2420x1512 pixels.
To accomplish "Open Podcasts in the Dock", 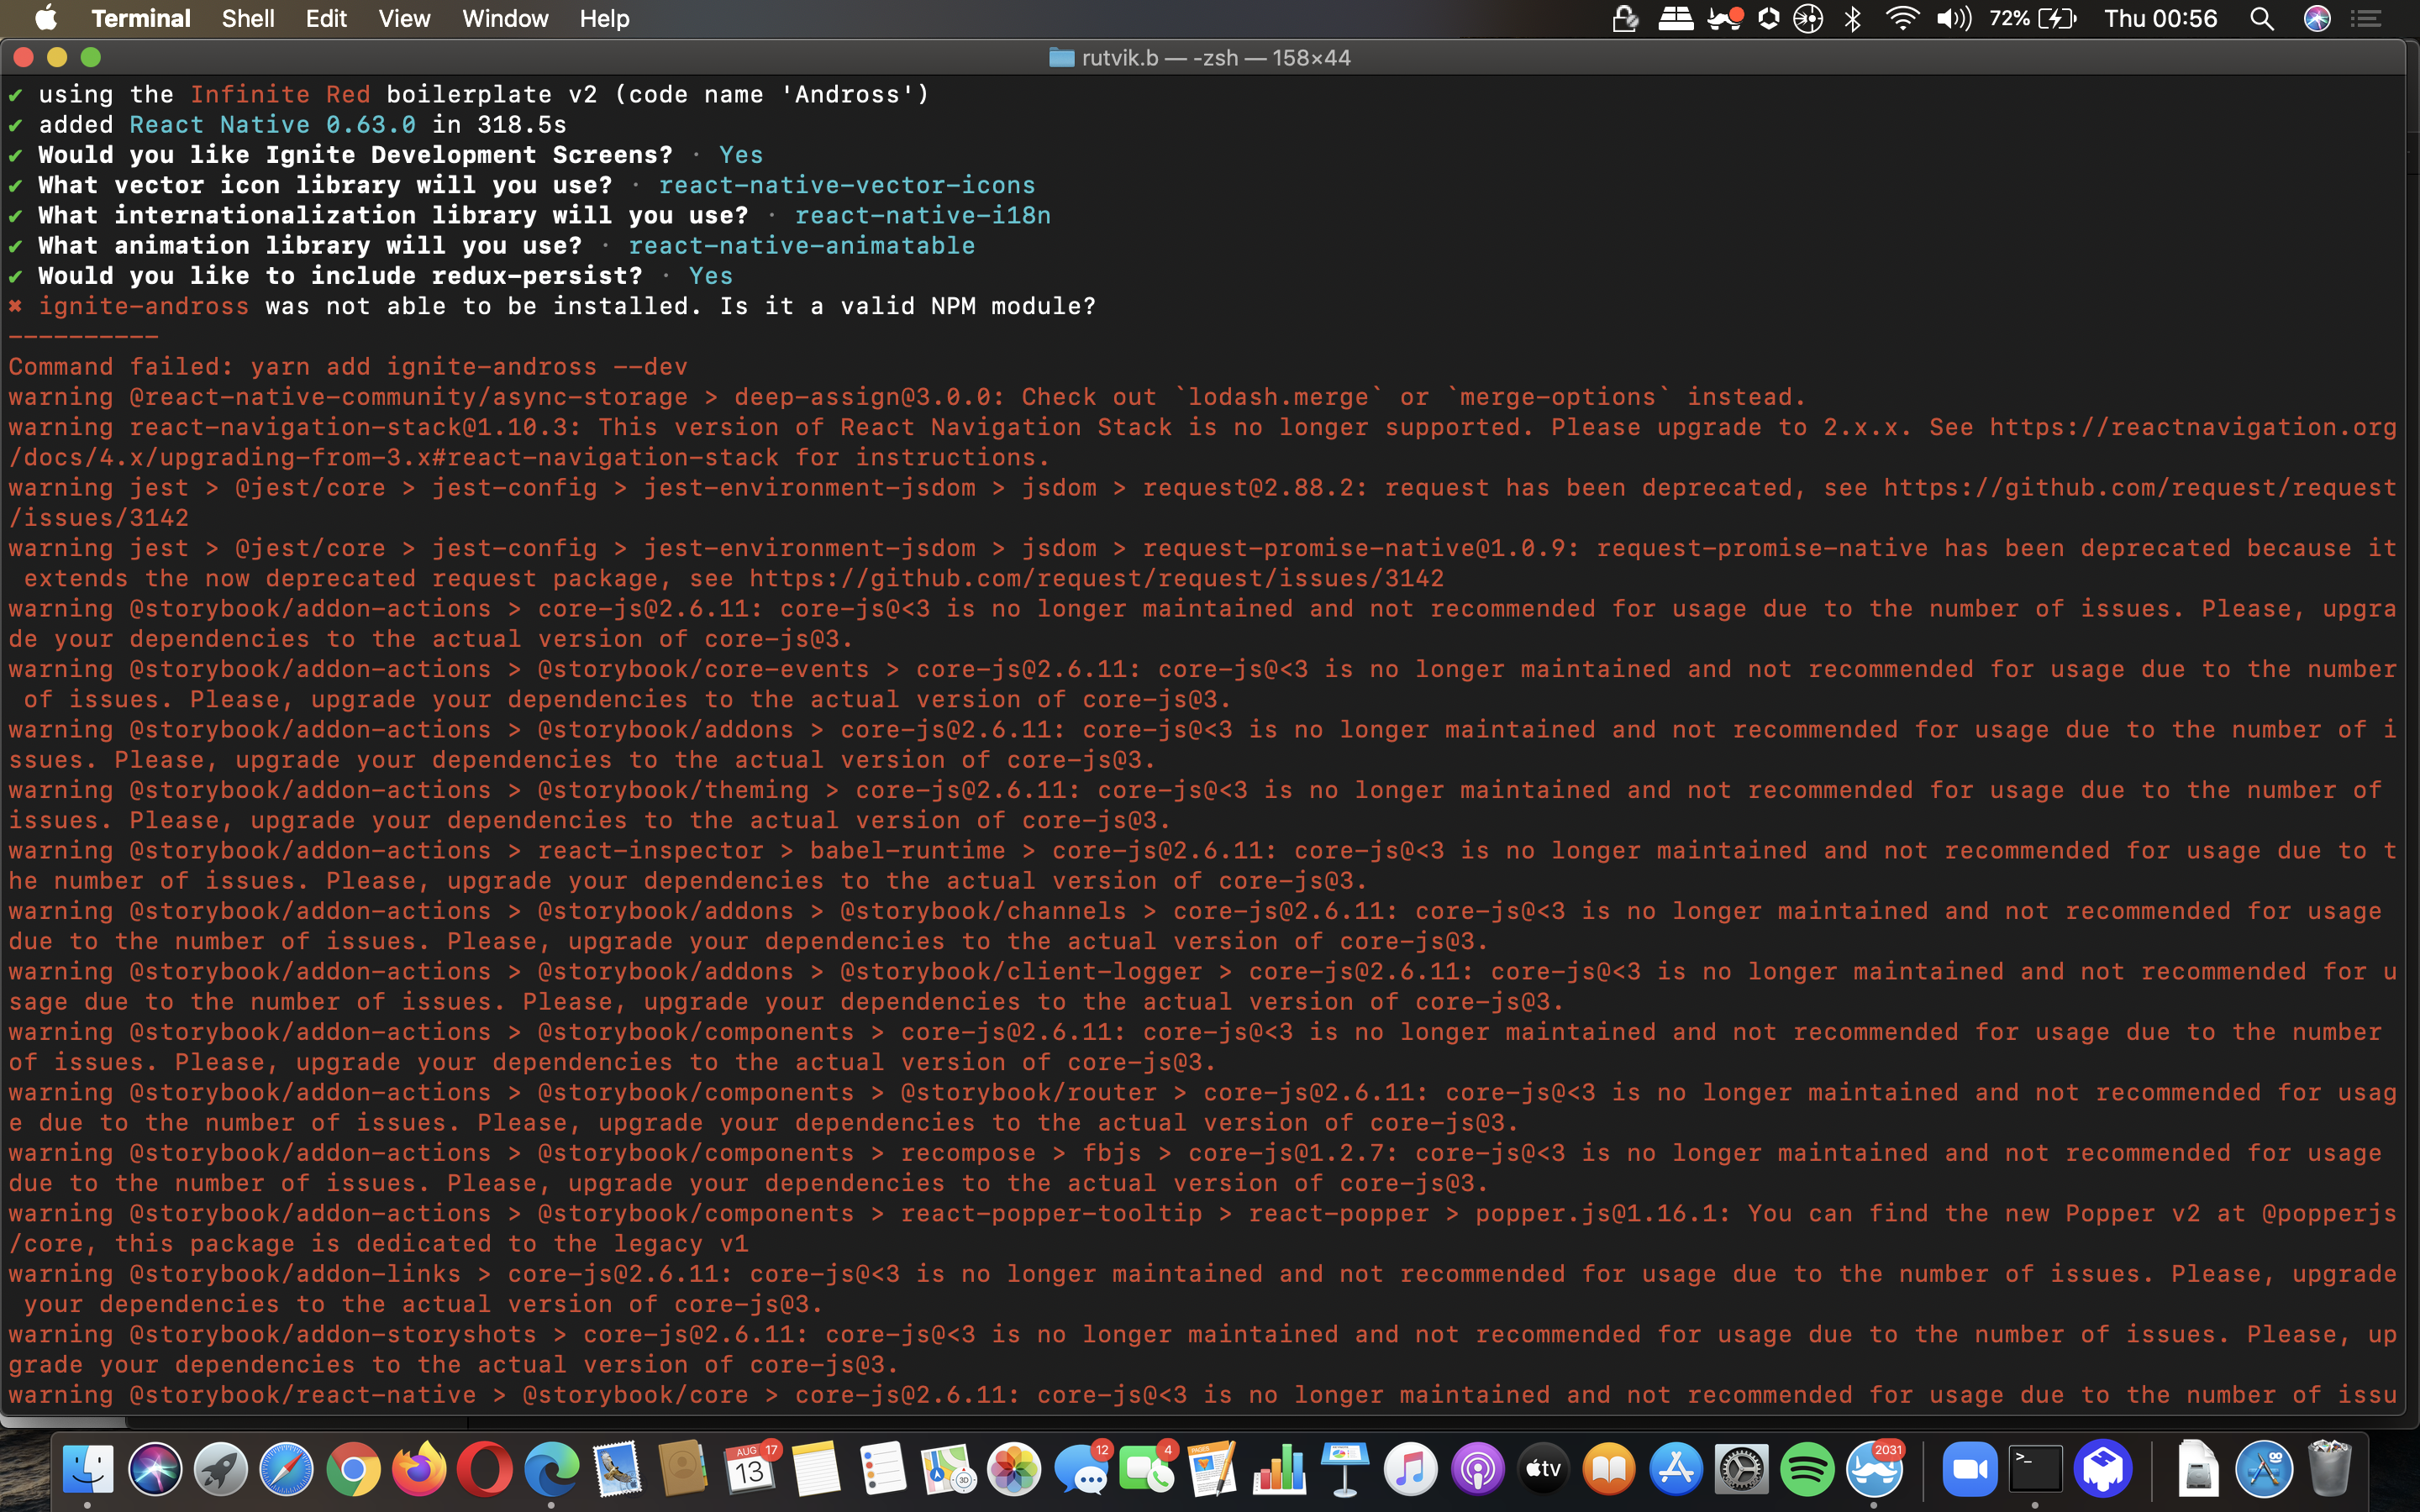I will (1478, 1468).
